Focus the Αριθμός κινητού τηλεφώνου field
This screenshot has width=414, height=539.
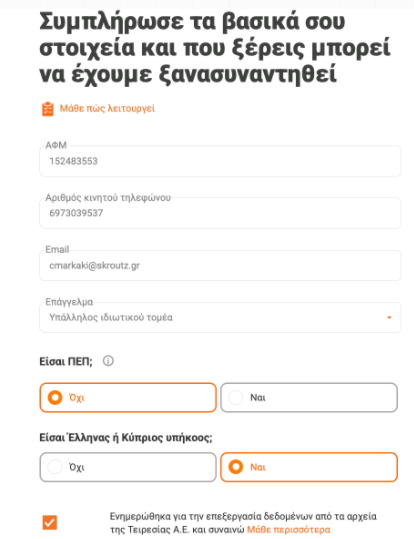220,213
